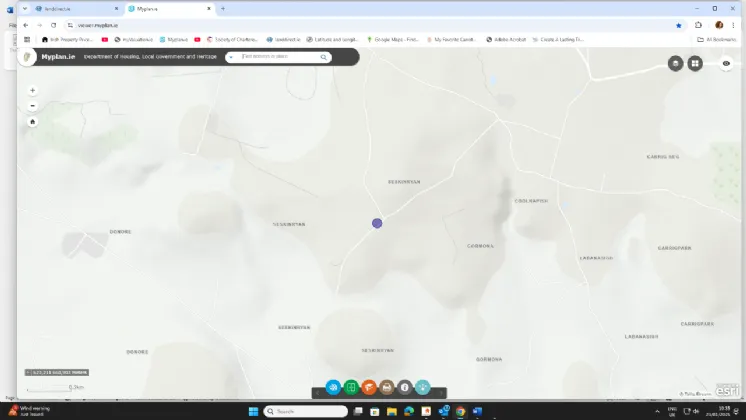Click the green widget in bottom toolbar

tap(351, 387)
